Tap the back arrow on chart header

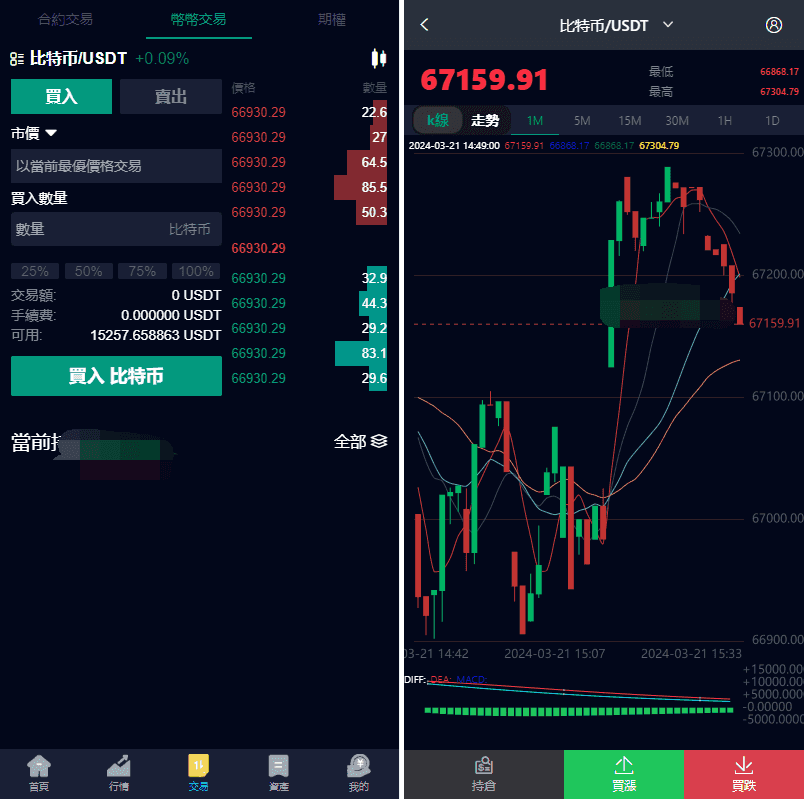[424, 25]
